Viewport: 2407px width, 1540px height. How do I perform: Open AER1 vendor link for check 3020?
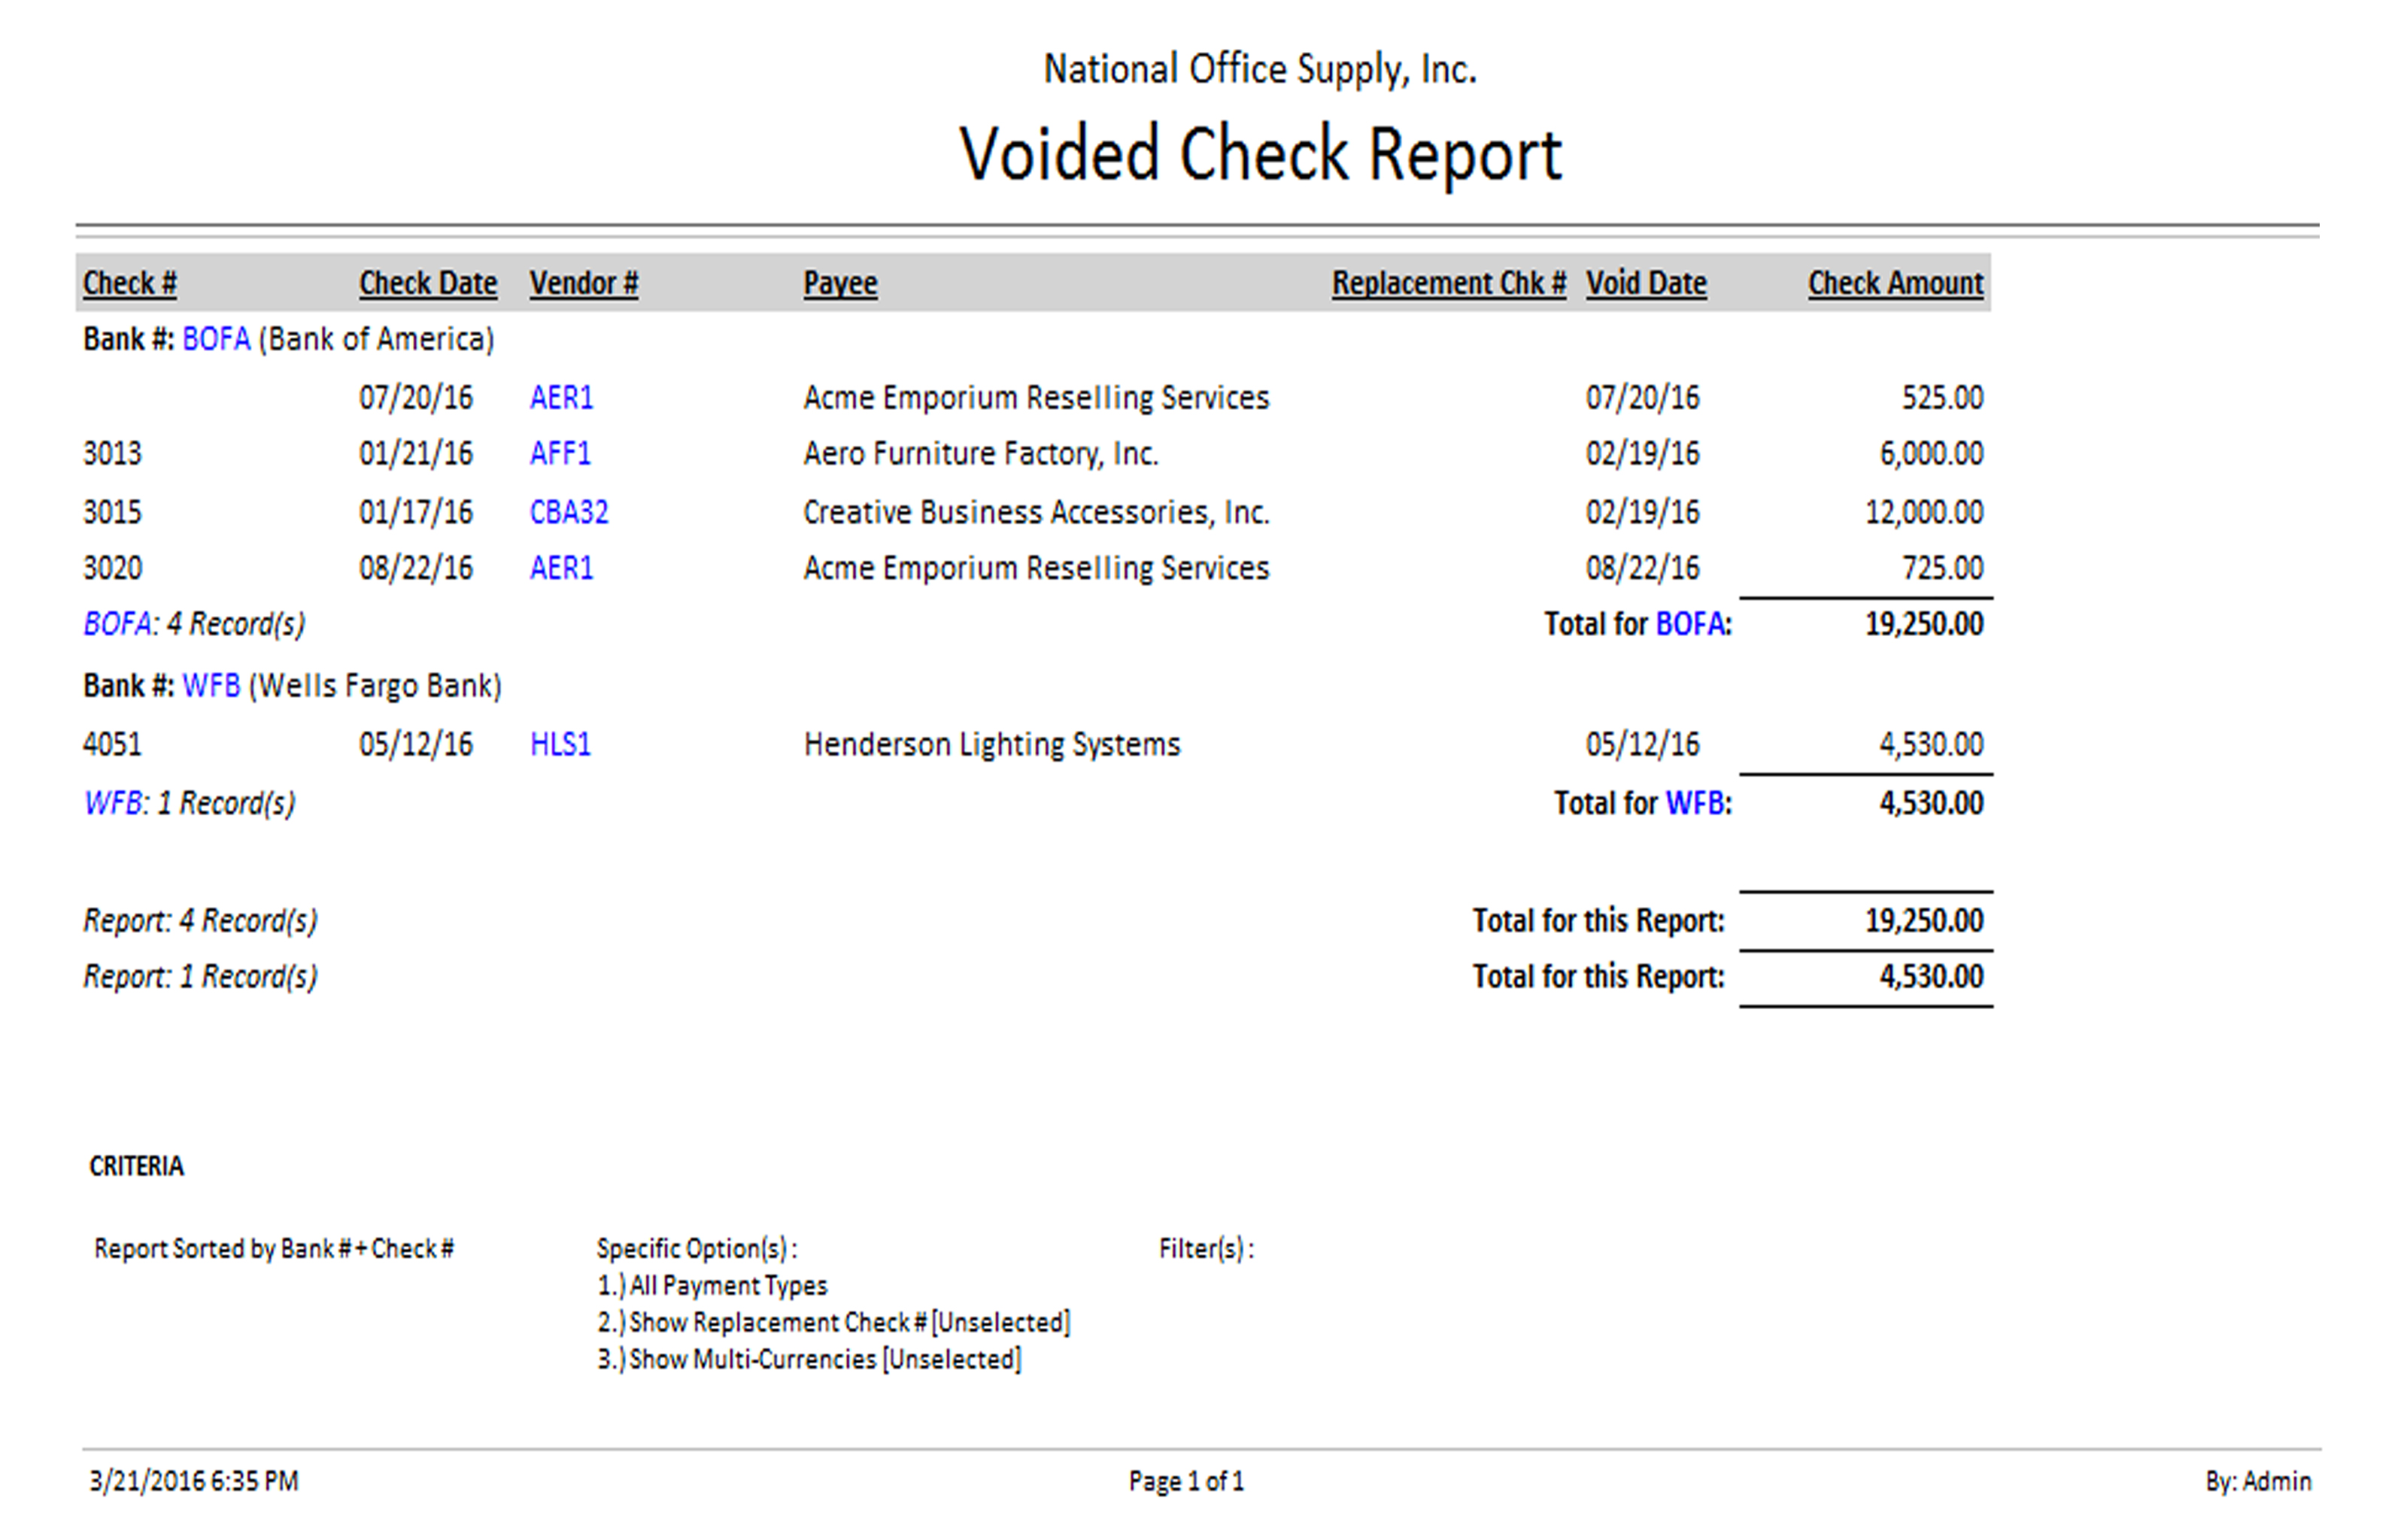click(561, 568)
